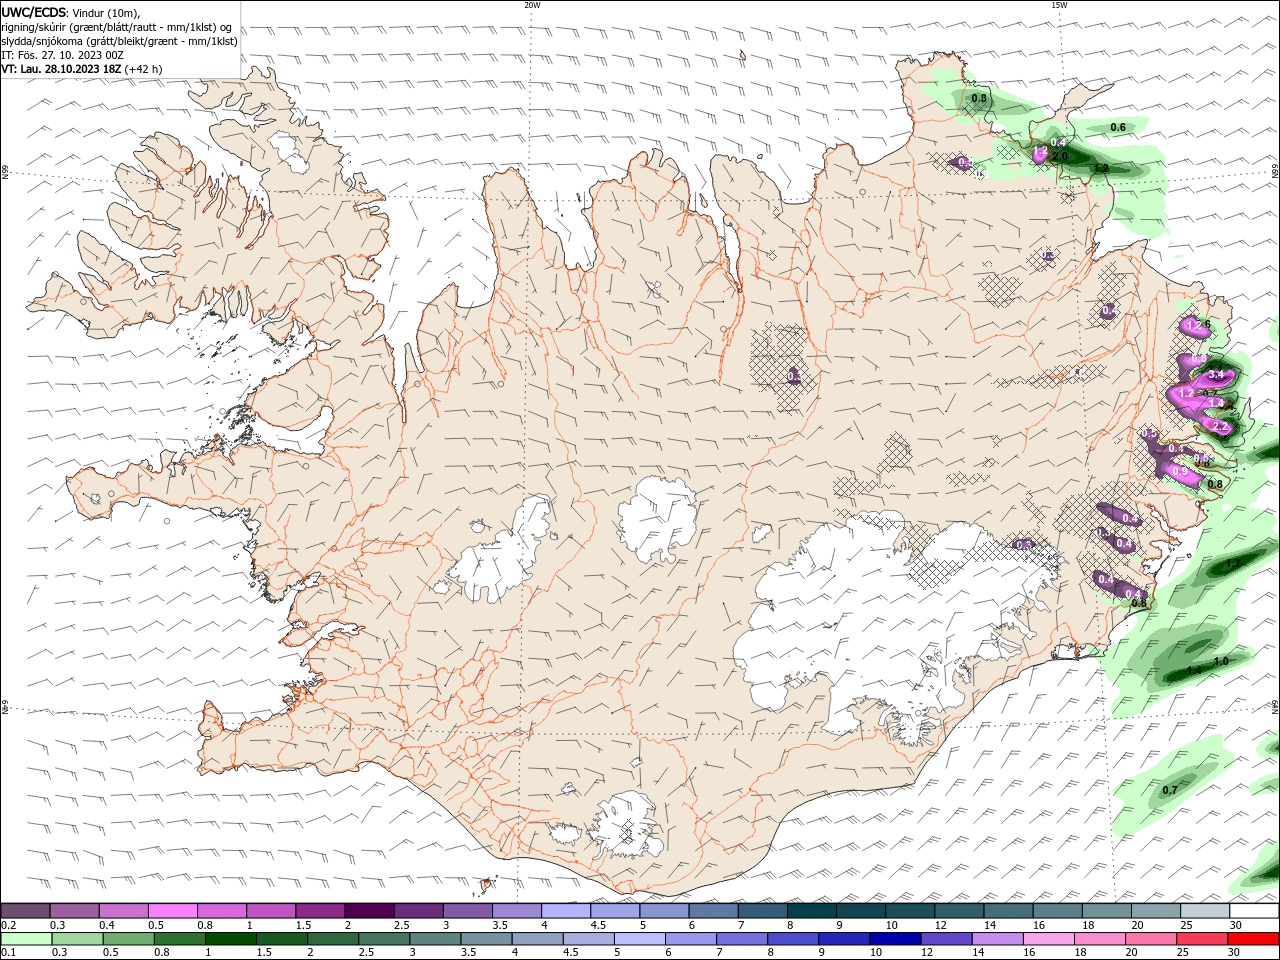Viewport: 1280px width, 960px height.
Task: Select the '2.0' precipitation value label
Action: (1060, 156)
